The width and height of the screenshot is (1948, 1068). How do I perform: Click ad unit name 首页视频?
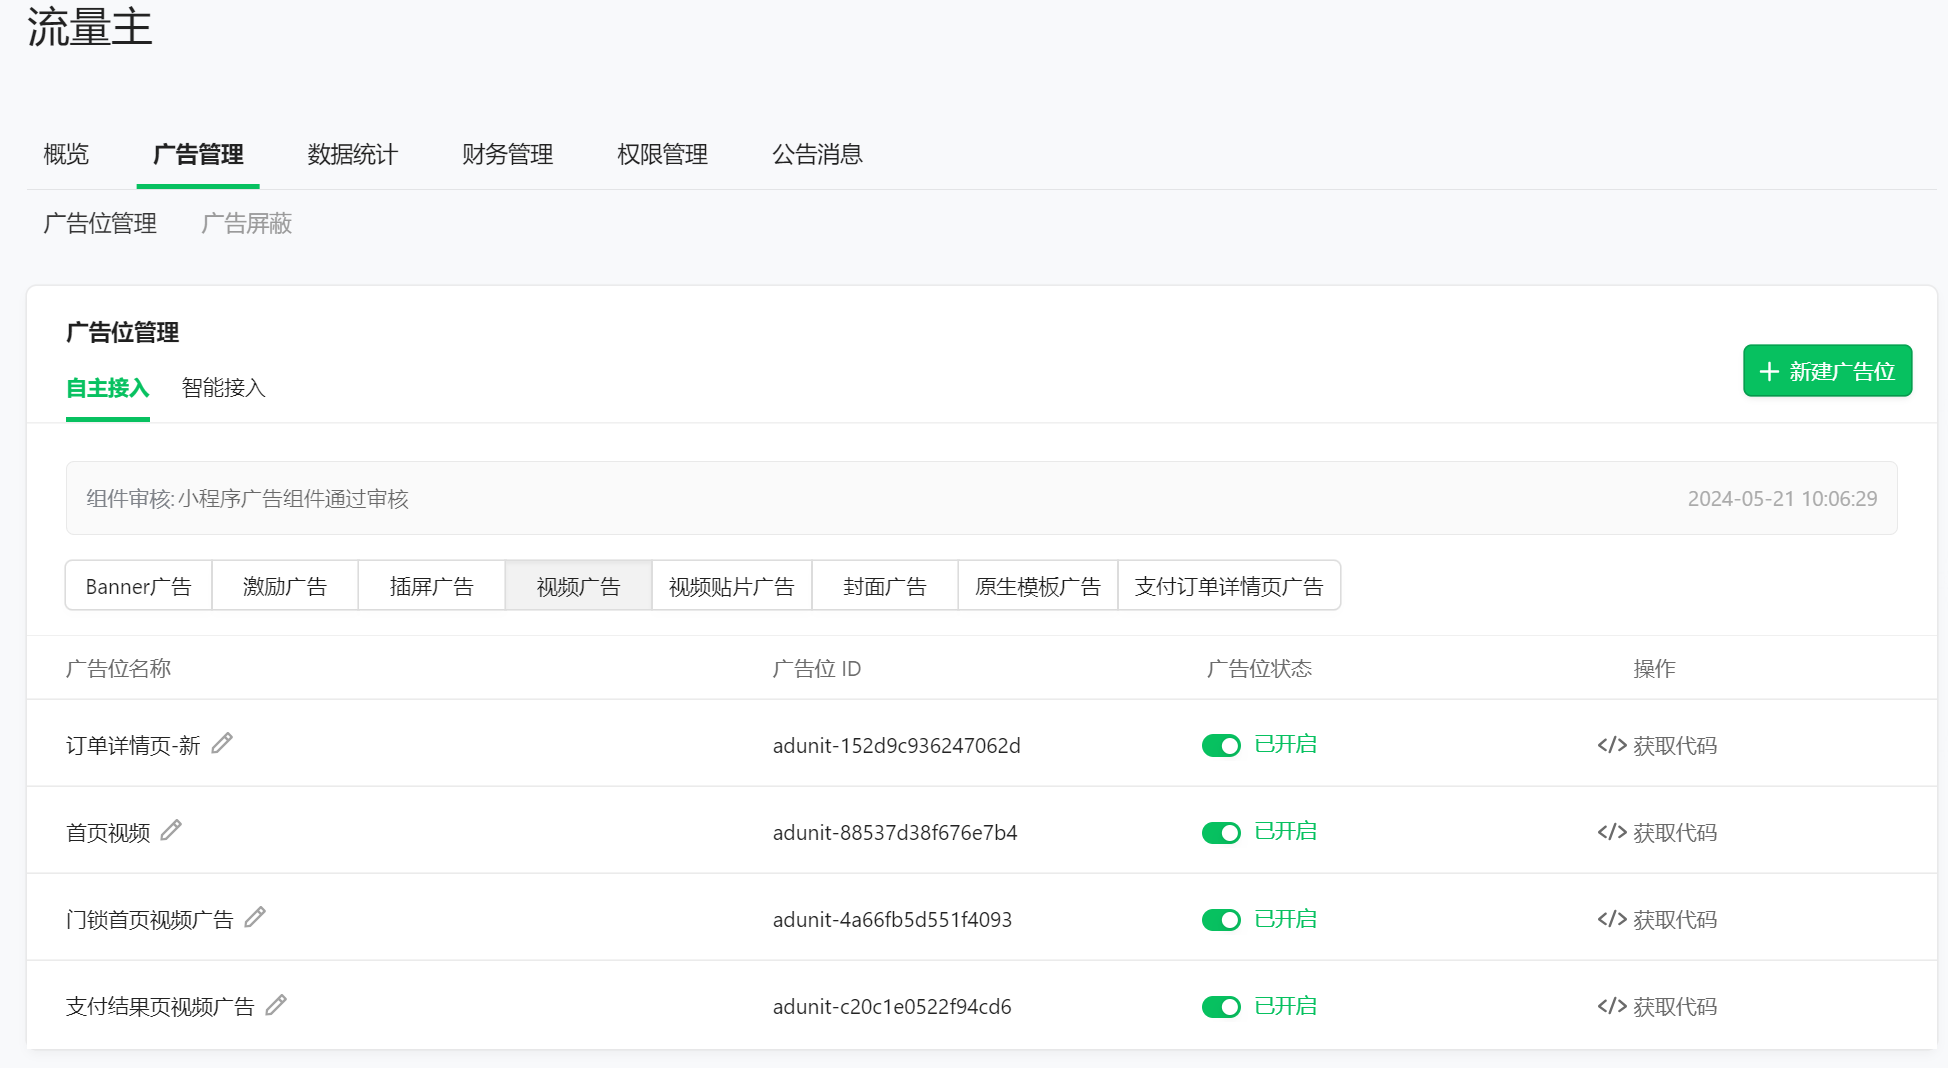click(108, 832)
